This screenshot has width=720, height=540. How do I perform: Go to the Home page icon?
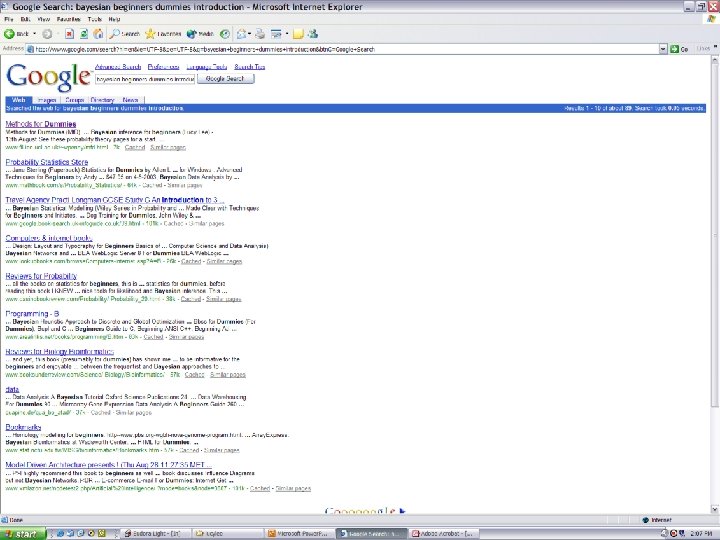[98, 34]
